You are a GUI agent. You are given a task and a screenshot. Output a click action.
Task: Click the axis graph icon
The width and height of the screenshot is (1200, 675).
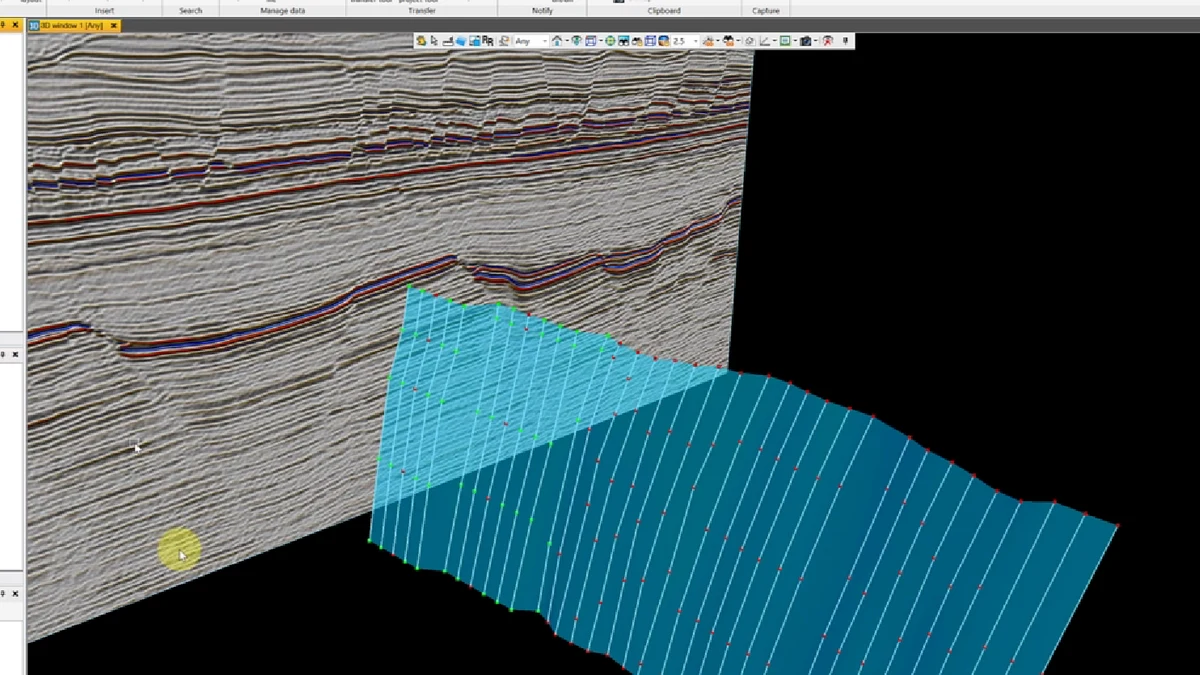click(x=764, y=41)
